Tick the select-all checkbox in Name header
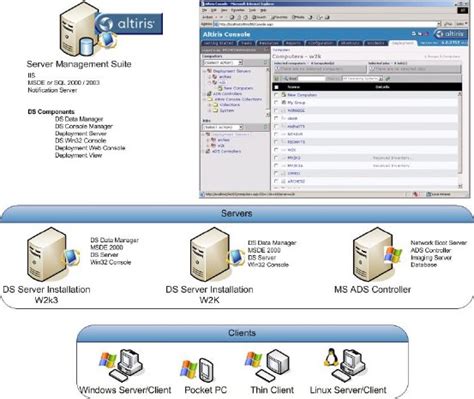The height and width of the screenshot is (399, 474). click(276, 87)
